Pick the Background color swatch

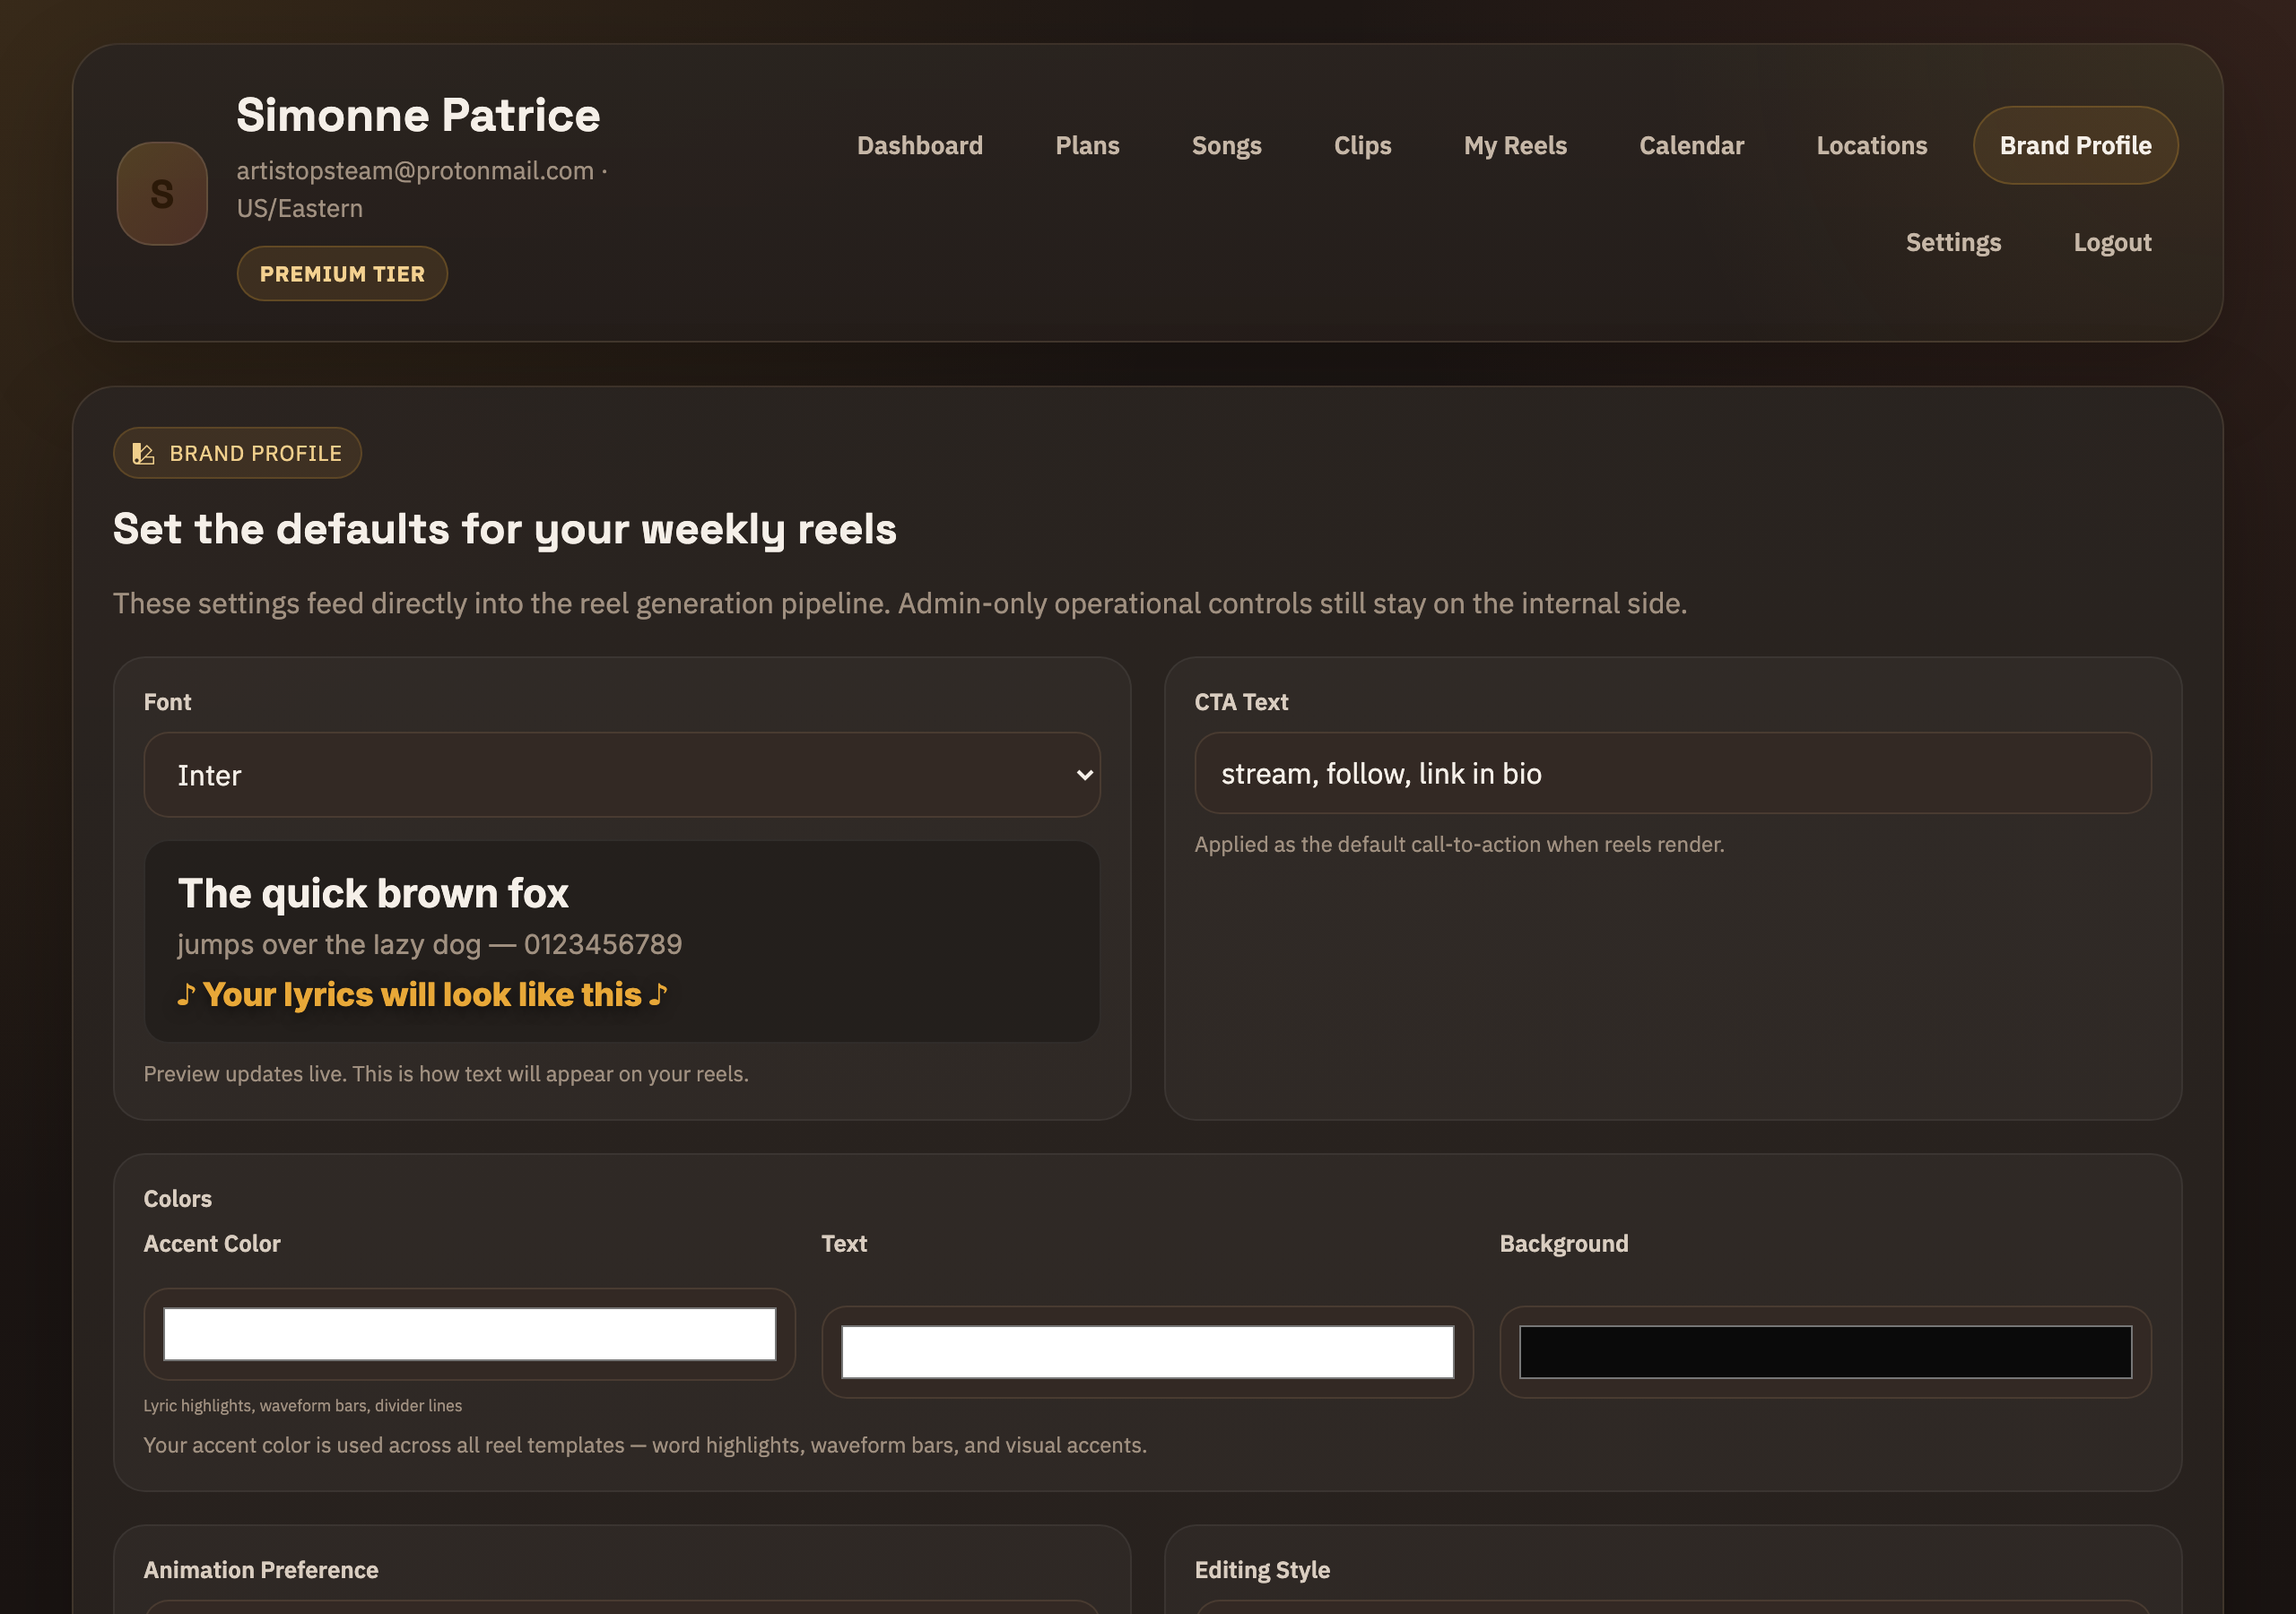coord(1825,1352)
